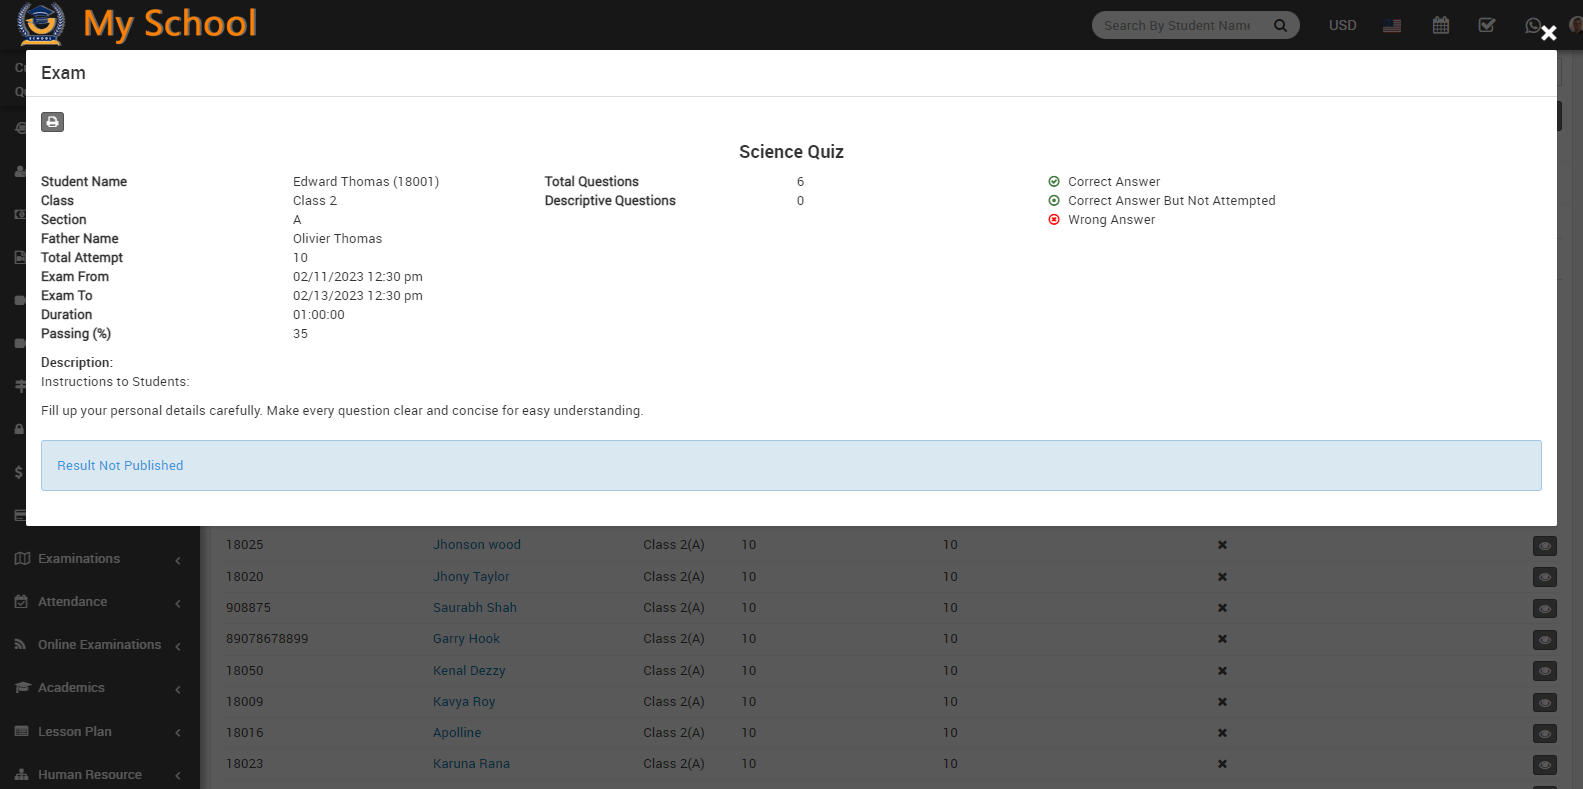Click the WhatsApp chat icon in the header

[x=1532, y=25]
